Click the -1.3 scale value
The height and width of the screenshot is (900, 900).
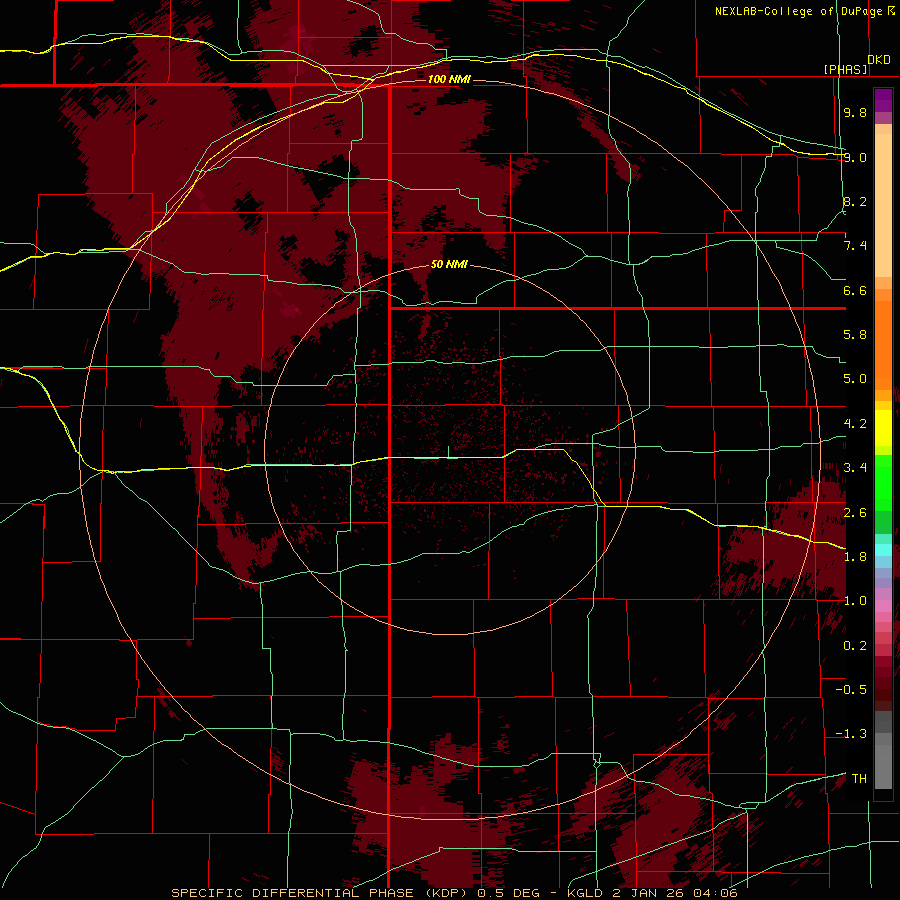[x=851, y=734]
